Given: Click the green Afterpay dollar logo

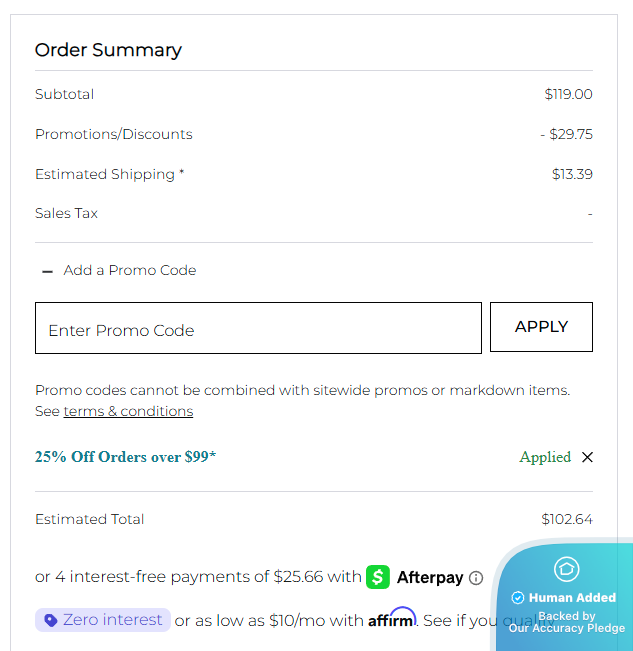Looking at the screenshot, I should [378, 577].
